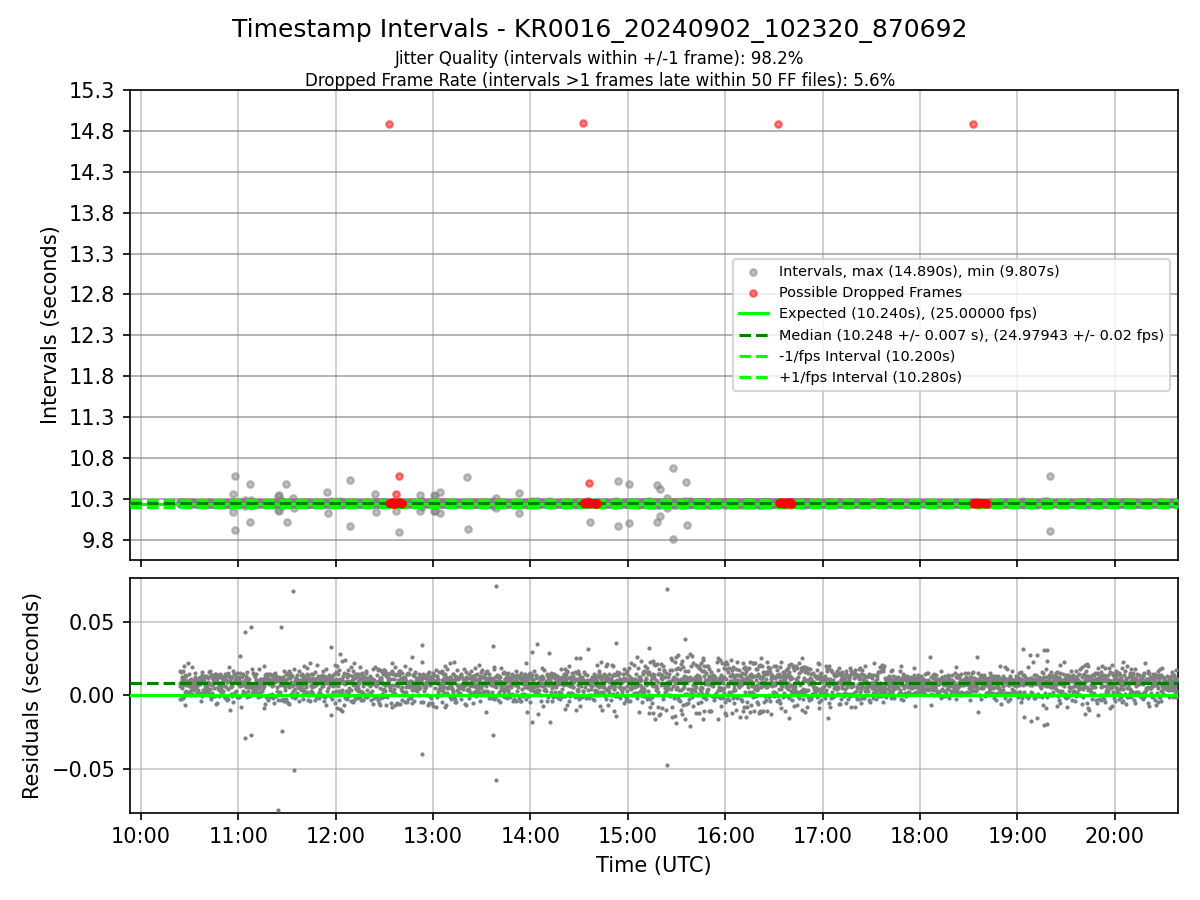
Task: Click the red dropped-frame marker near 16:30 at 14.9 s
Action: click(778, 124)
